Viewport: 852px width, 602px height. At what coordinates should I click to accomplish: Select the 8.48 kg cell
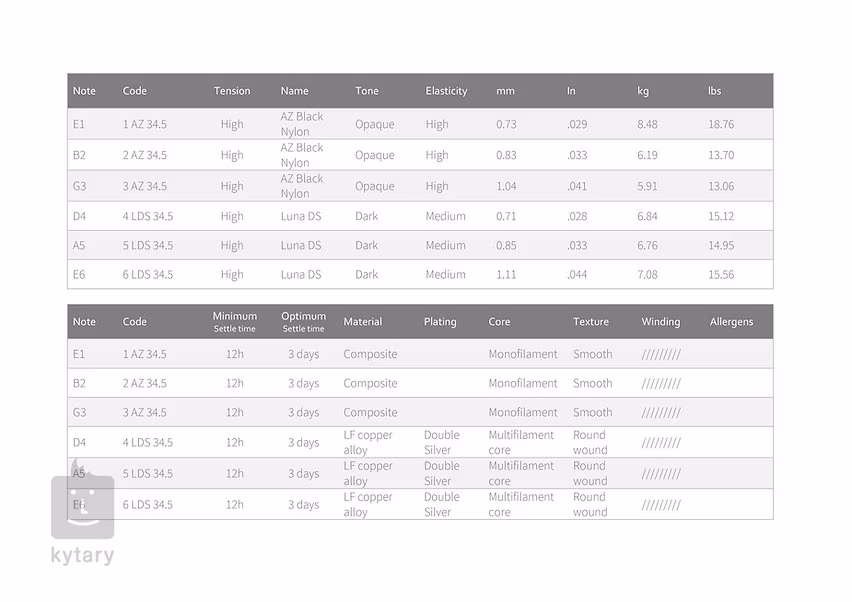click(648, 125)
